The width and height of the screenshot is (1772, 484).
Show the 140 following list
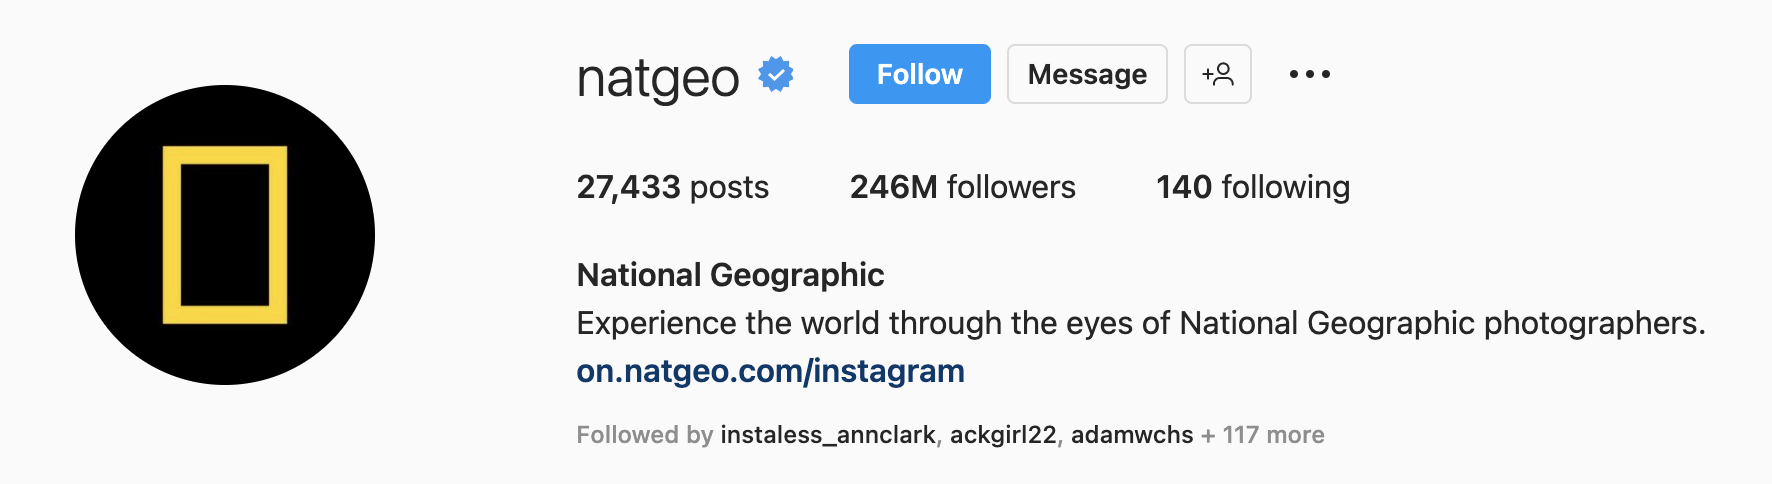coord(1252,187)
